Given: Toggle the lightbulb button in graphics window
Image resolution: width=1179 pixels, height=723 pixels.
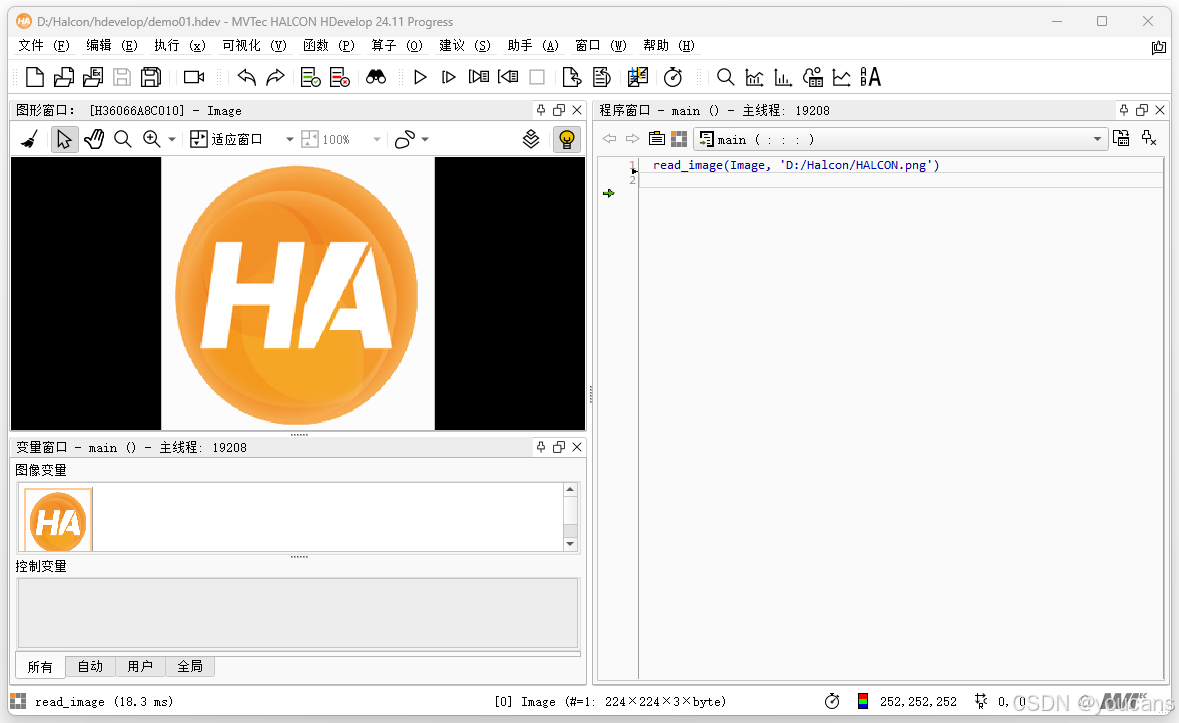Looking at the screenshot, I should pyautogui.click(x=567, y=139).
